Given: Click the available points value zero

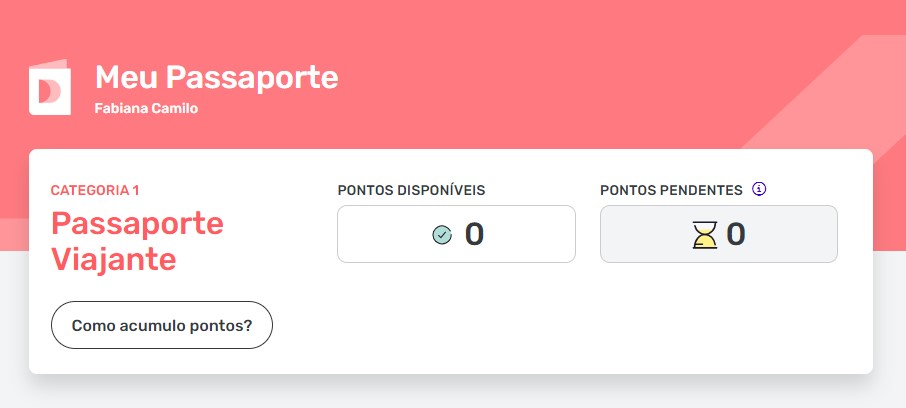Looking at the screenshot, I should coord(474,234).
